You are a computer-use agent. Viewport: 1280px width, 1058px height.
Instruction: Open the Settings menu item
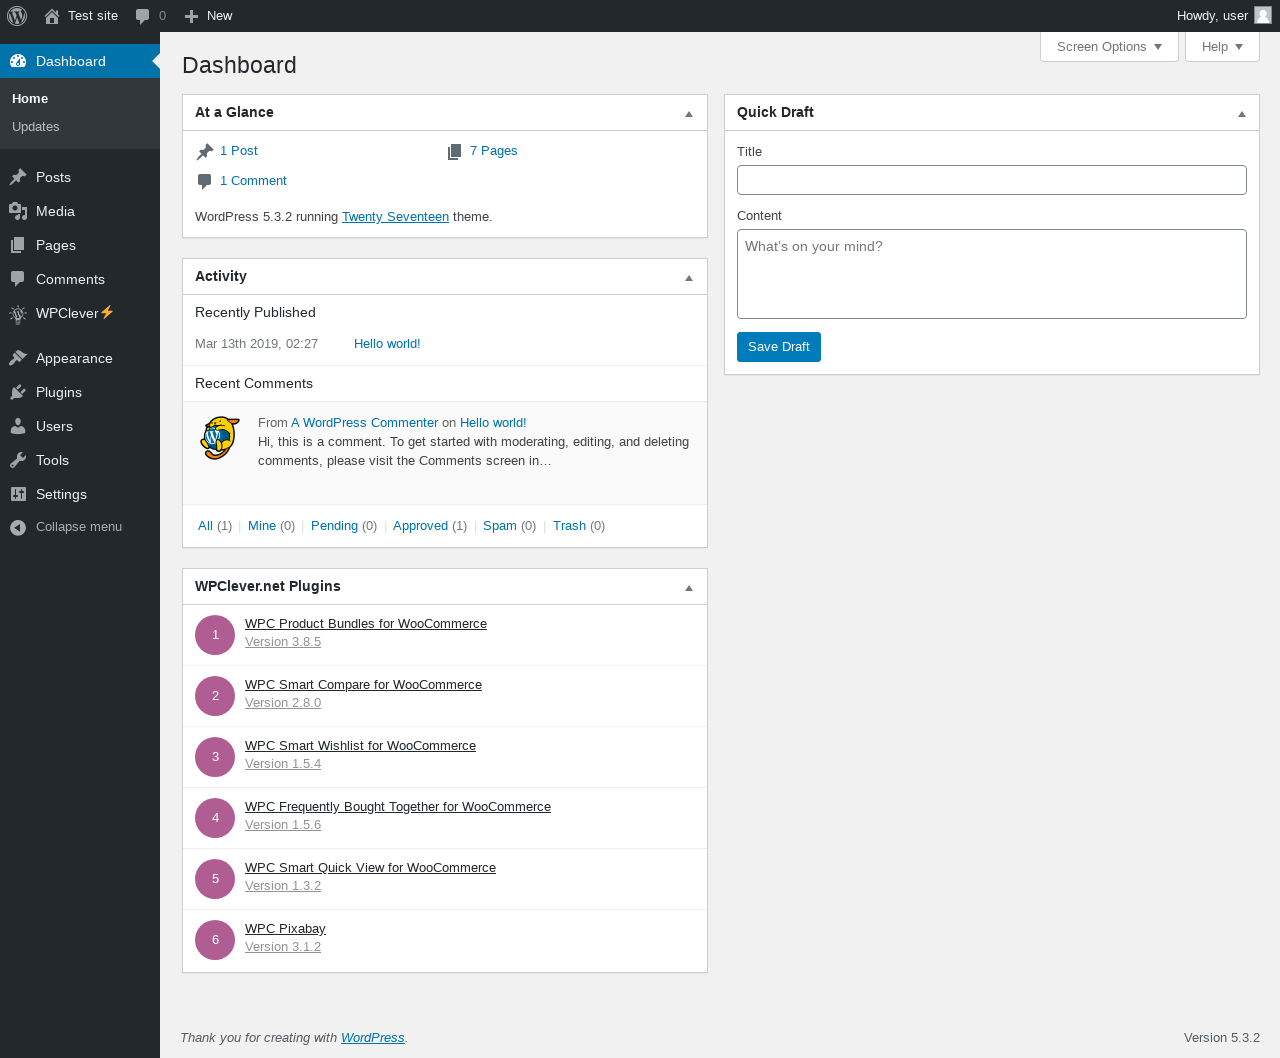click(x=80, y=494)
